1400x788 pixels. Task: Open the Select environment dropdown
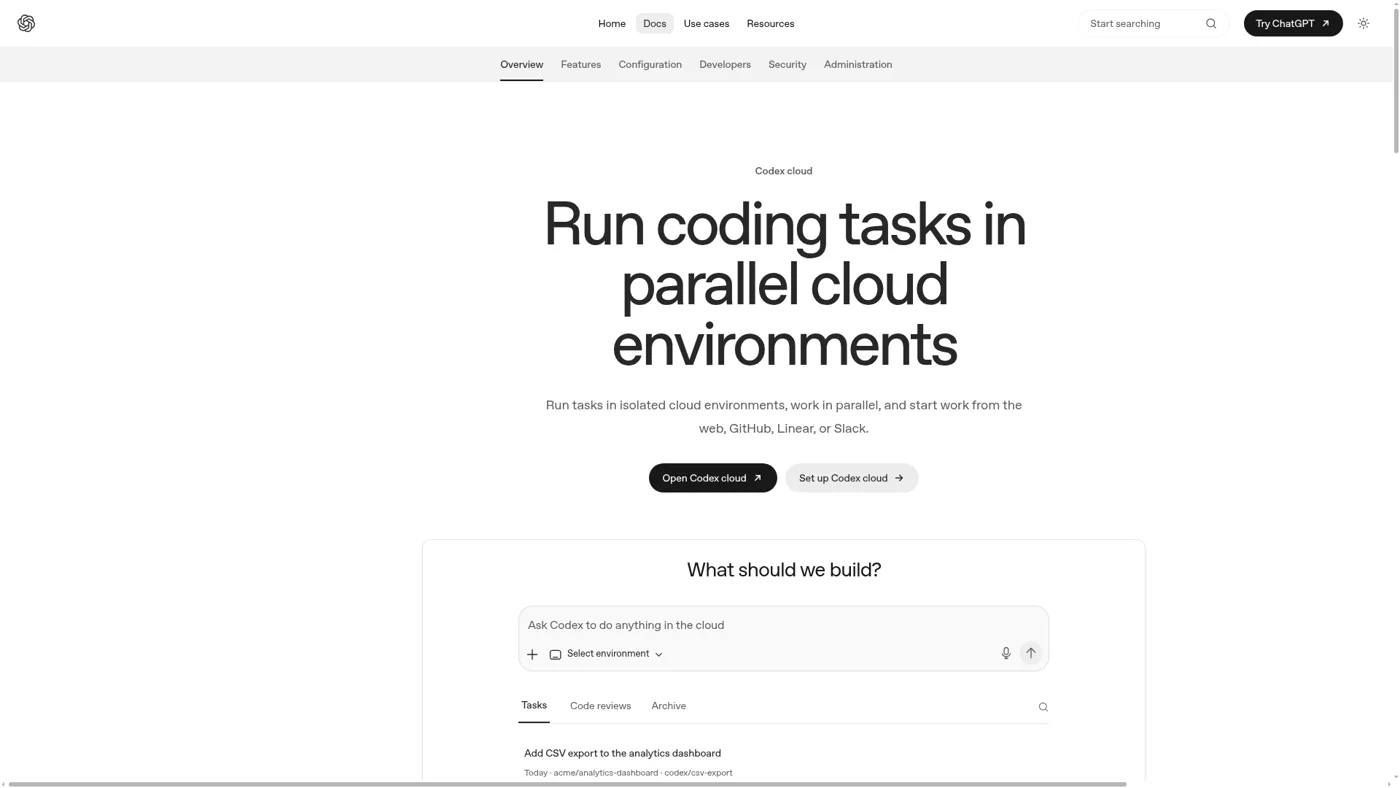click(606, 654)
